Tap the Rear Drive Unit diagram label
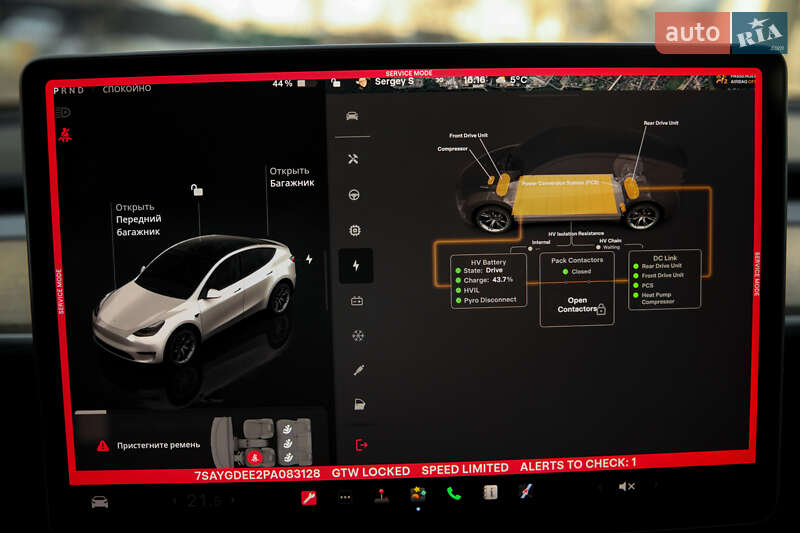This screenshot has width=800, height=533. 661,123
